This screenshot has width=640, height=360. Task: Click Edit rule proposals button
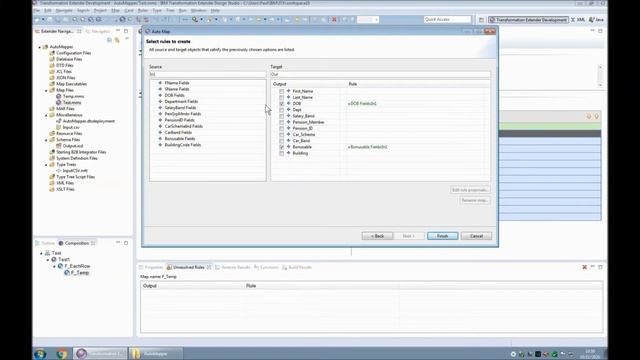(x=470, y=190)
